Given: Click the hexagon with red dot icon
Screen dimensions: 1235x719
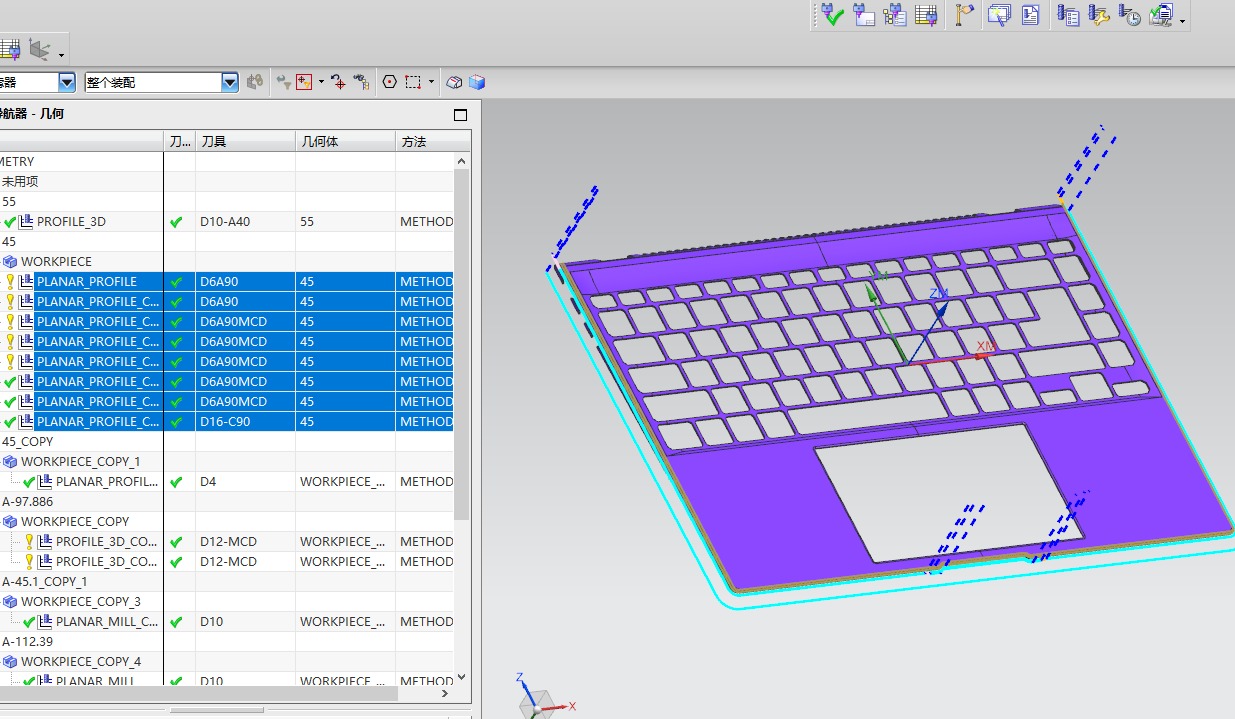Looking at the screenshot, I should click(389, 82).
